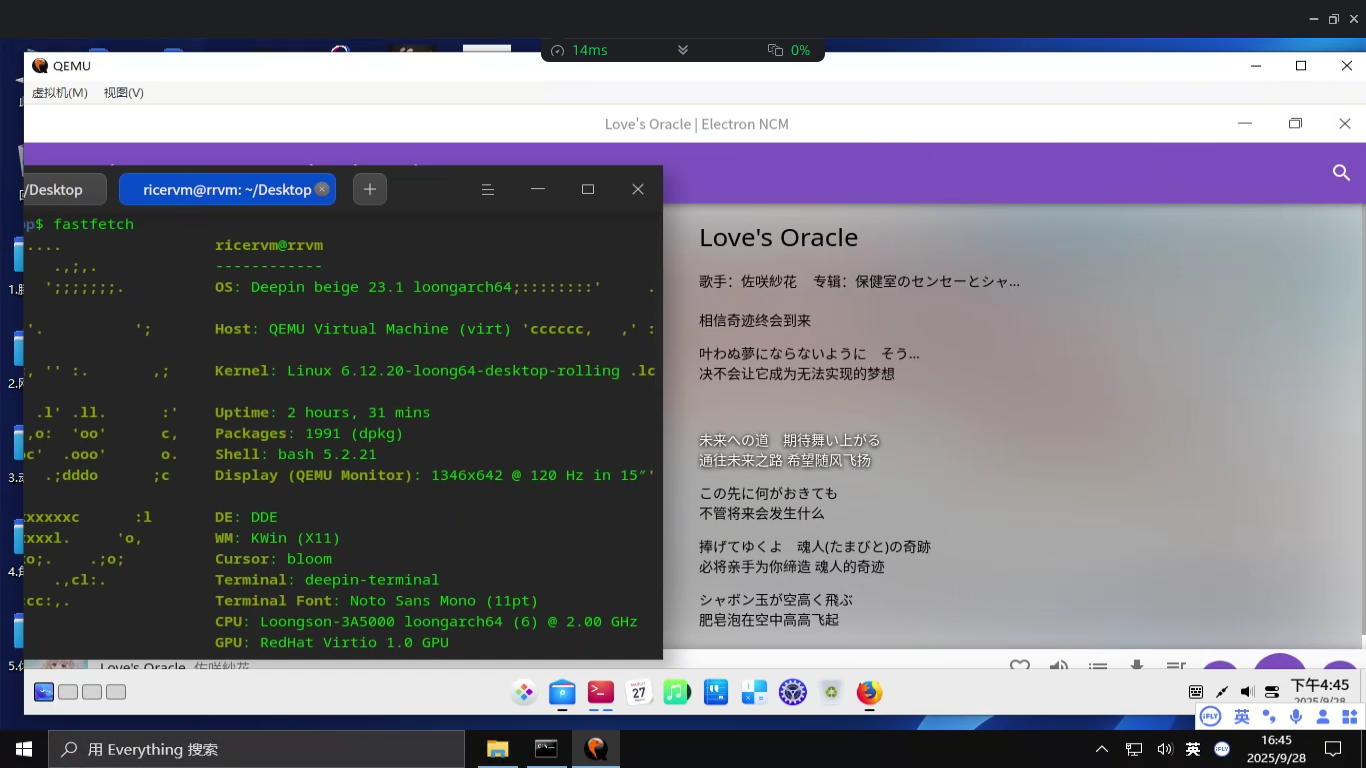
Task: Toggle punctuation mode on iFLY bar
Action: pyautogui.click(x=1269, y=716)
